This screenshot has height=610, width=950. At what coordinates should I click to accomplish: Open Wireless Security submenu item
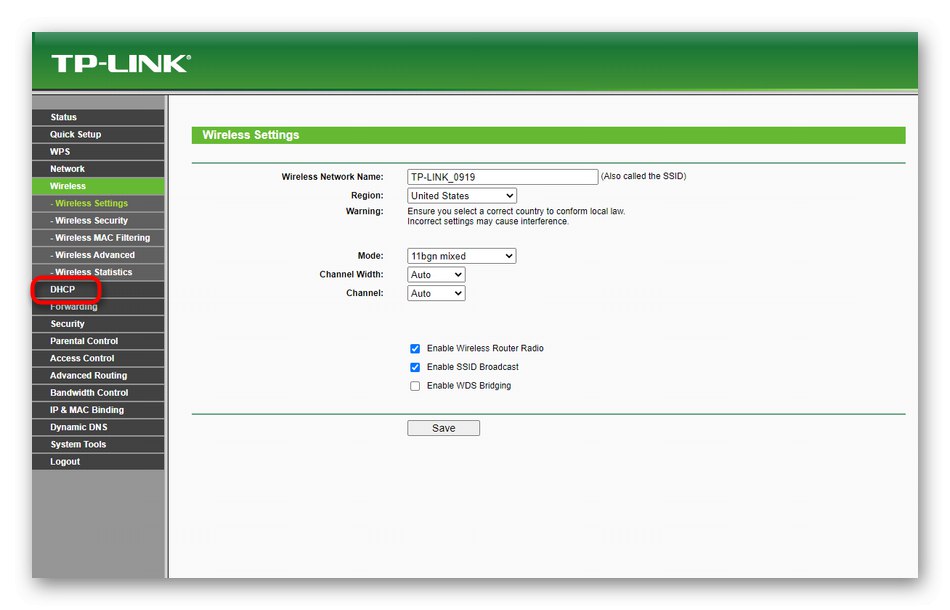[98, 220]
